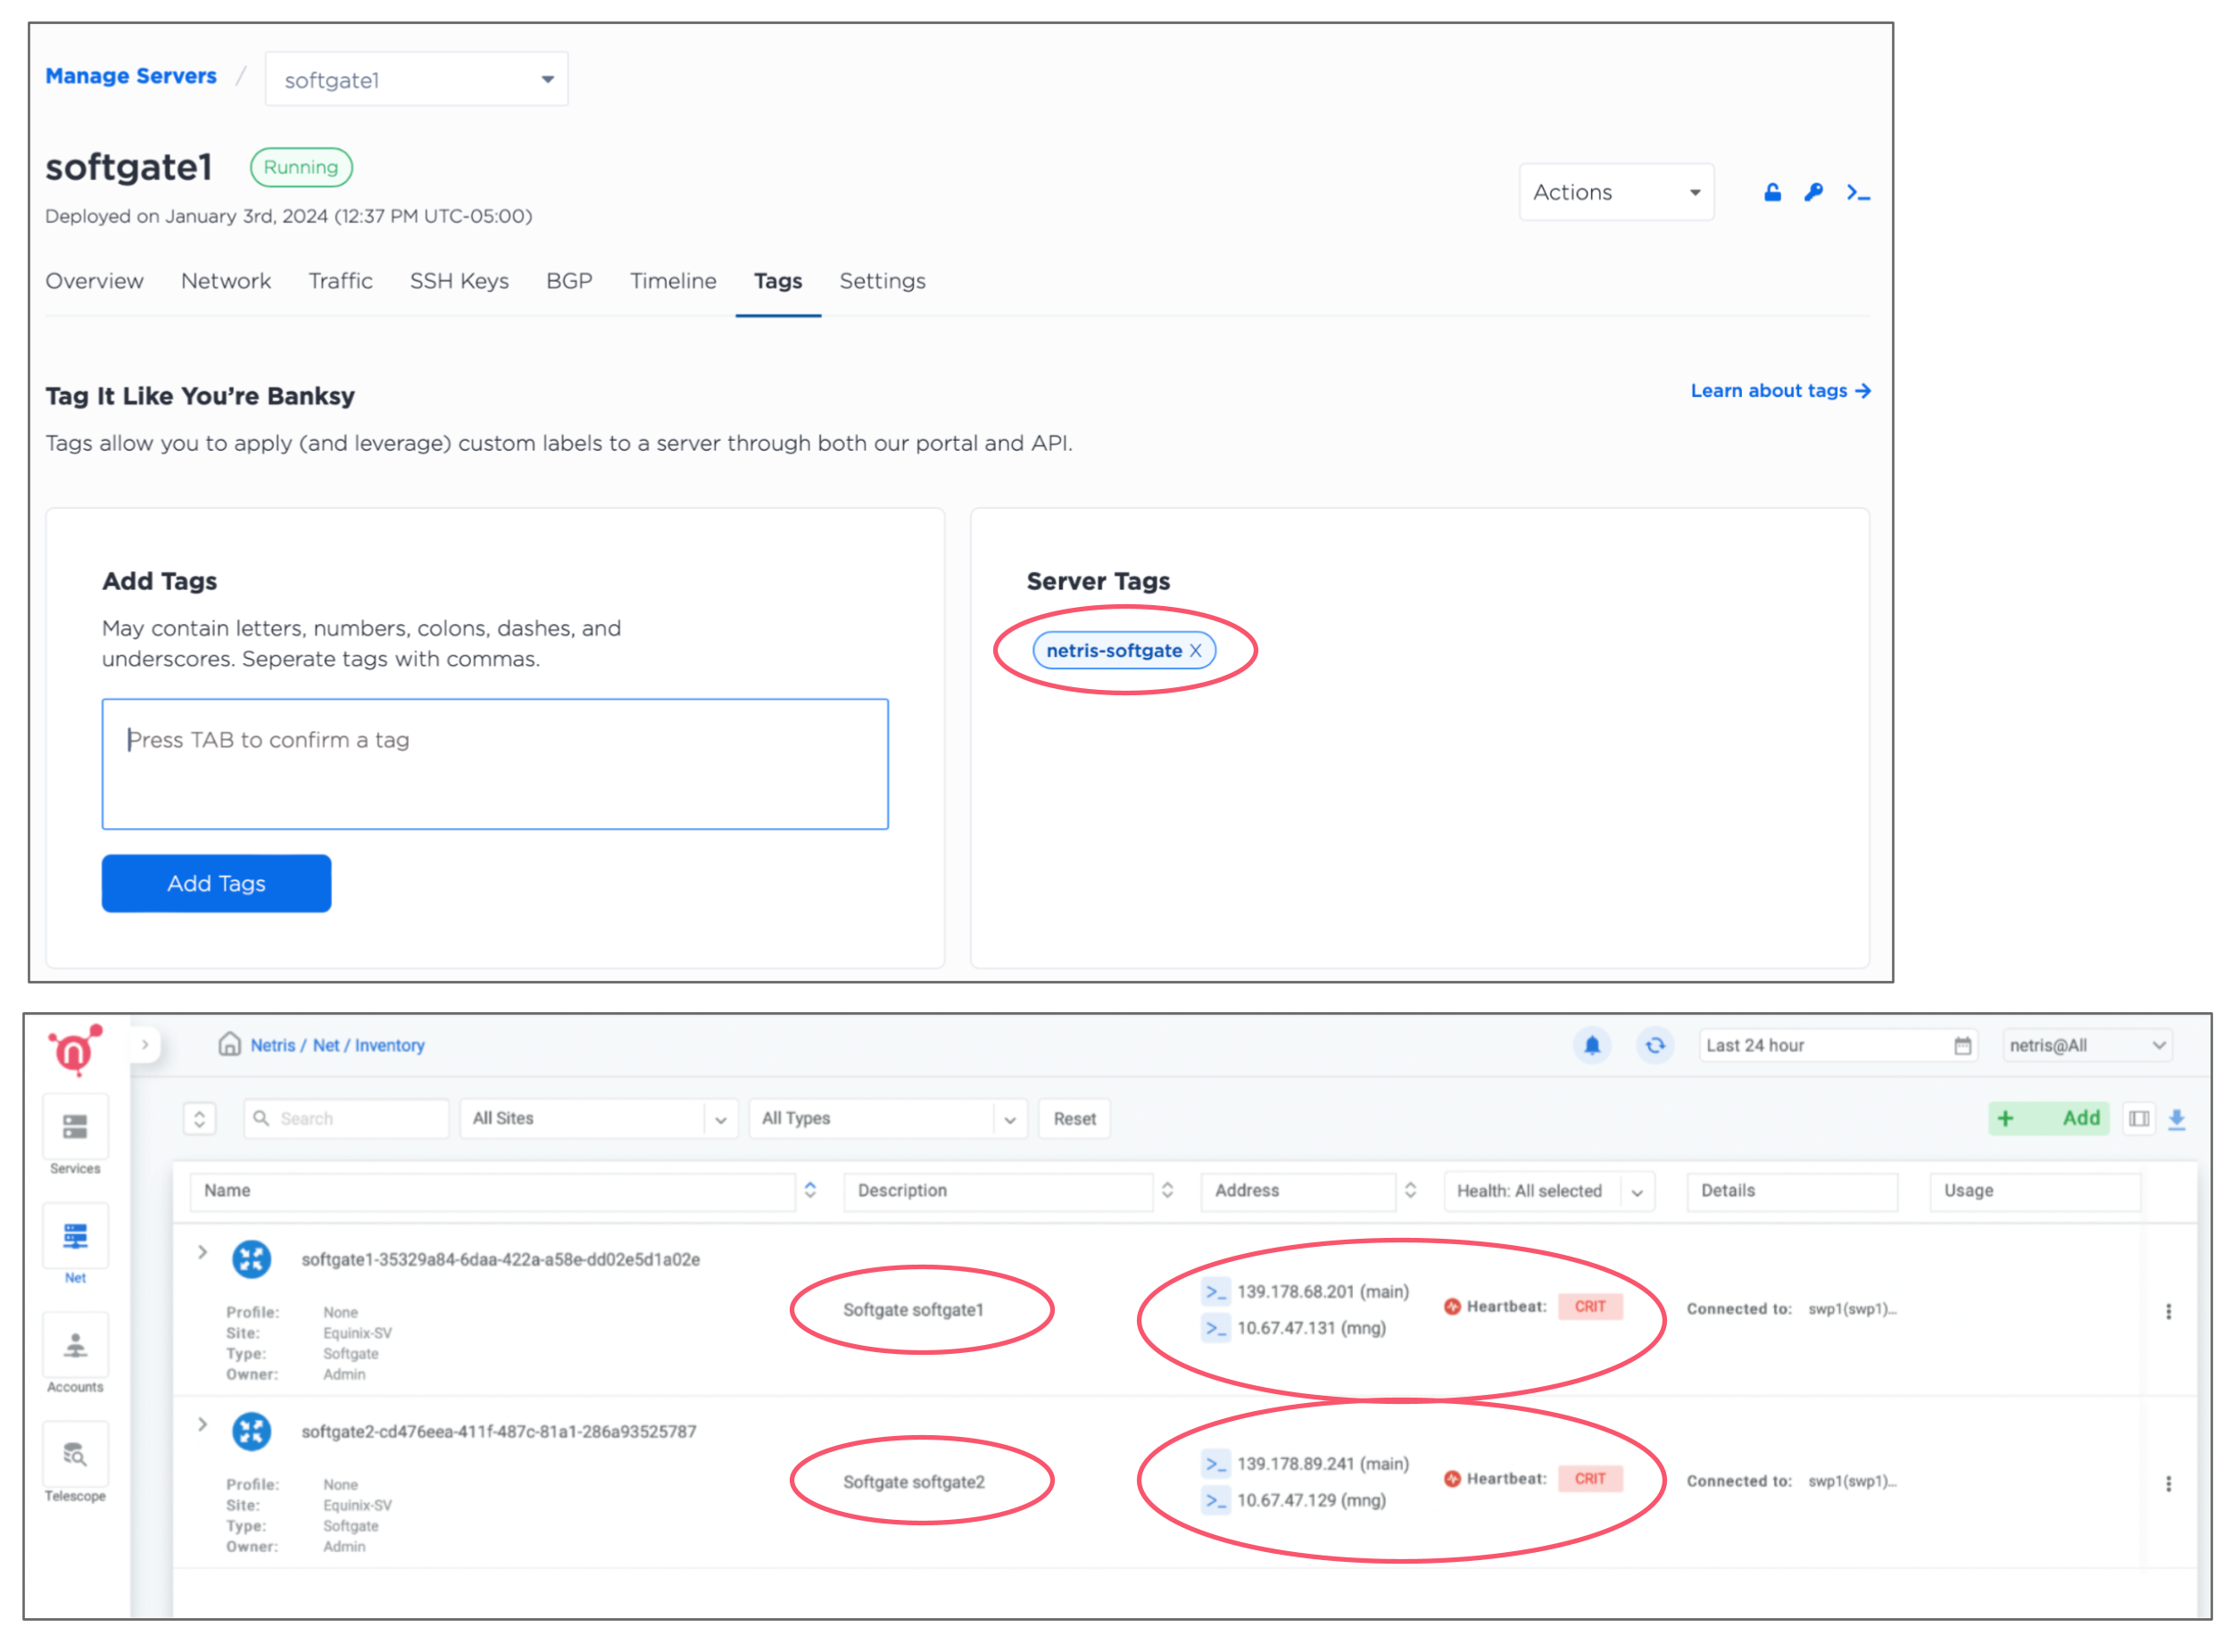Viewport: 2231px width, 1652px height.
Task: Toggle column view icon beside Add button
Action: tap(2139, 1119)
